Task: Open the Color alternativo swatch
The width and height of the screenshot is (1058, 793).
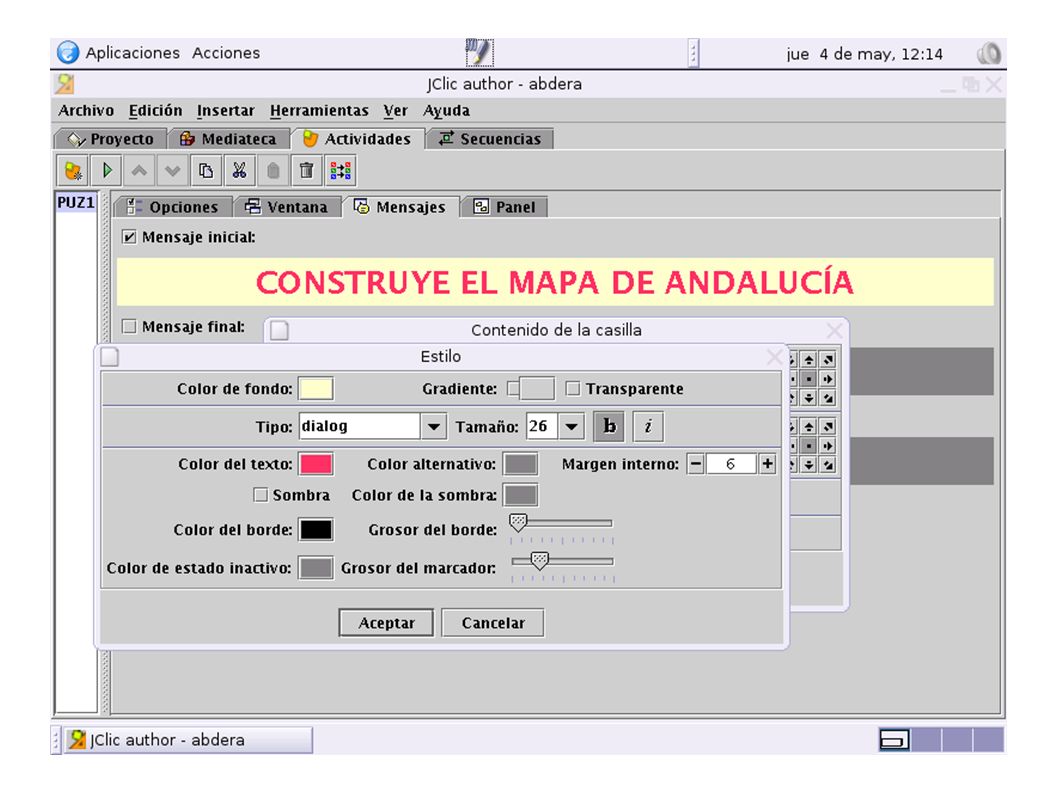Action: [x=521, y=464]
